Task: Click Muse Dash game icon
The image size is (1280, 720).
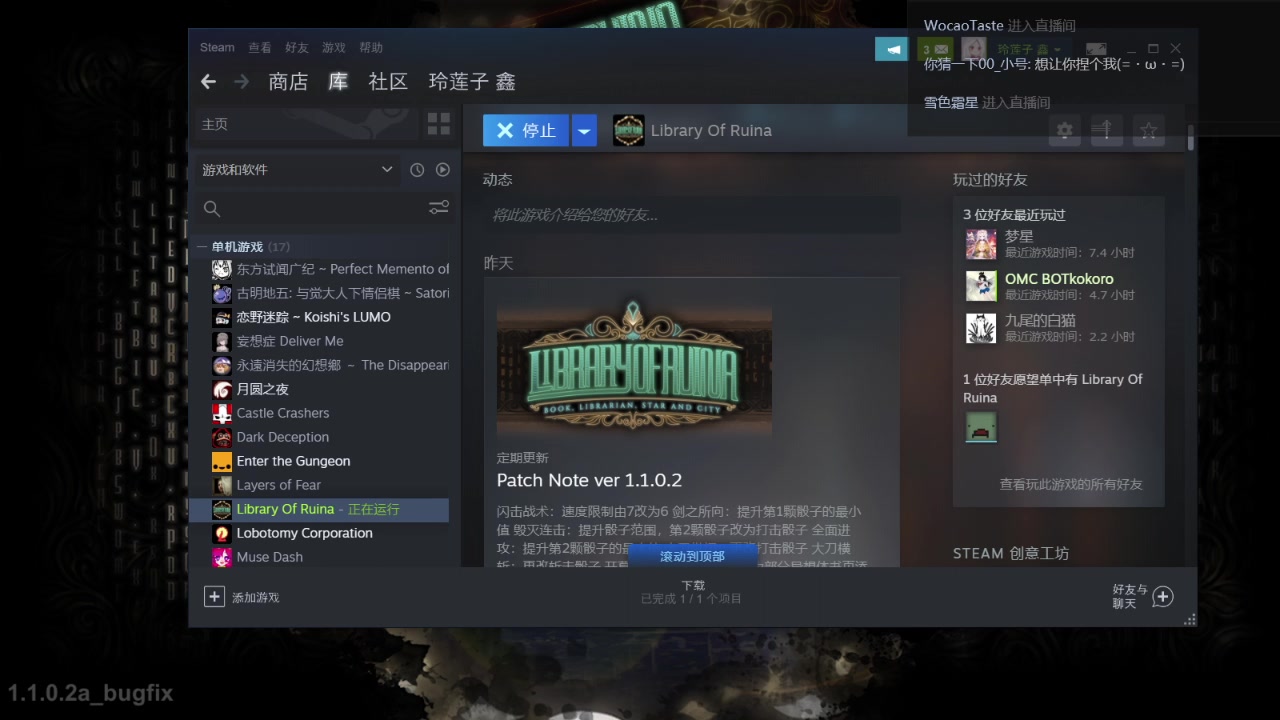Action: 222,557
